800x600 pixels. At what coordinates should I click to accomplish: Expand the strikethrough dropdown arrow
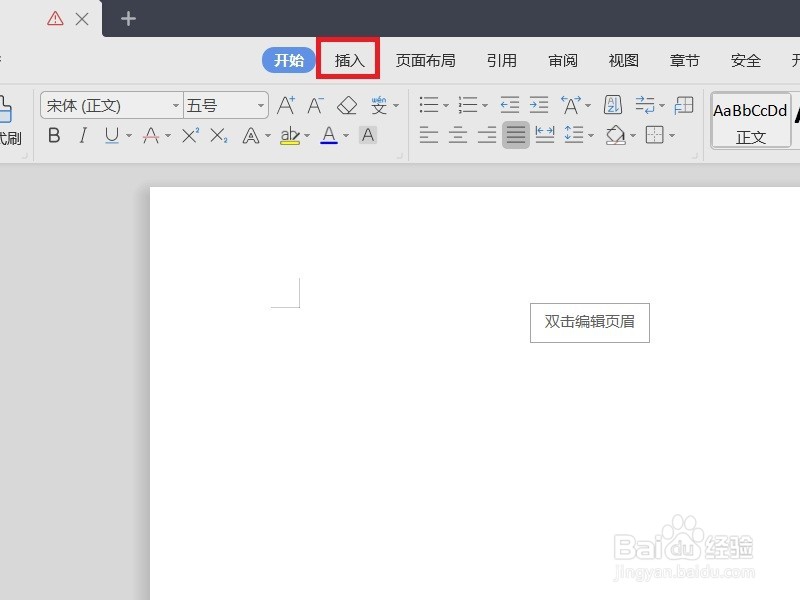pos(168,136)
